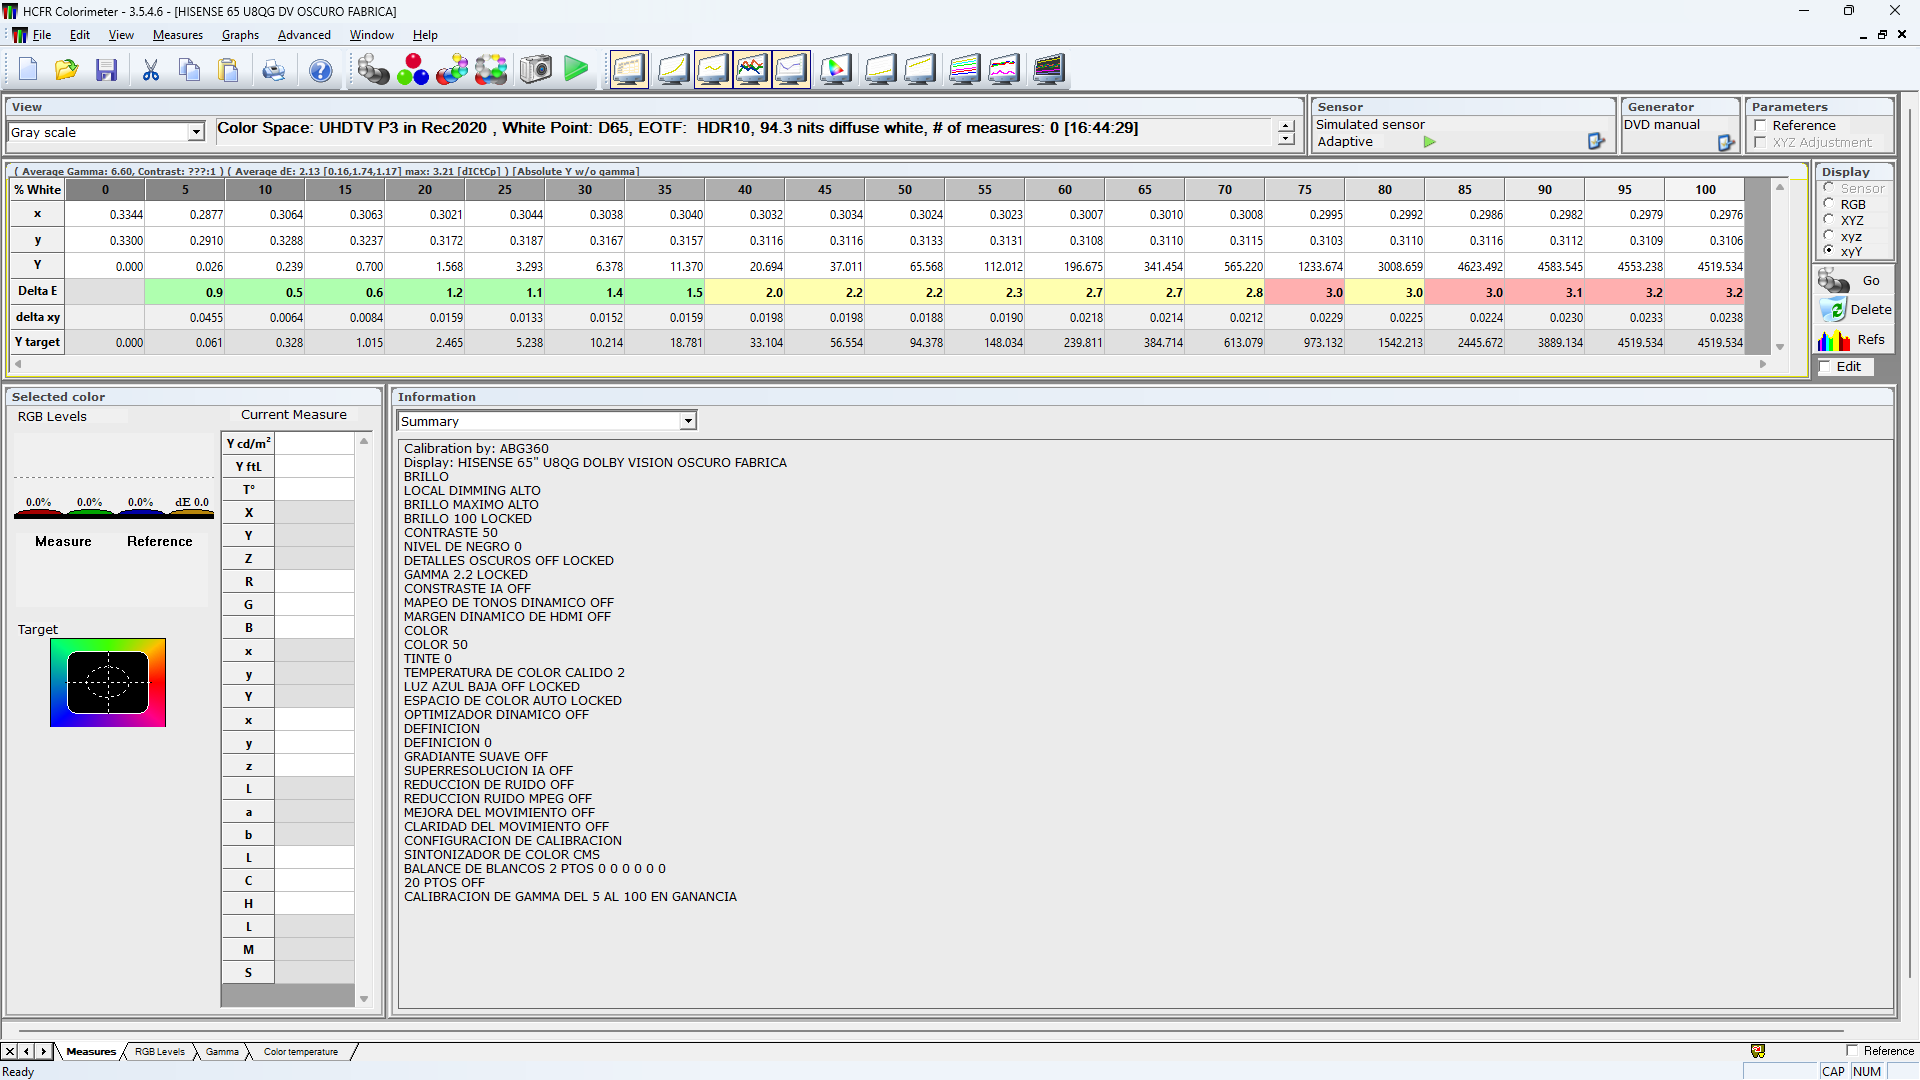The height and width of the screenshot is (1080, 1920).
Task: Open the dark-screen measures combined graph icon
Action: tap(1049, 69)
